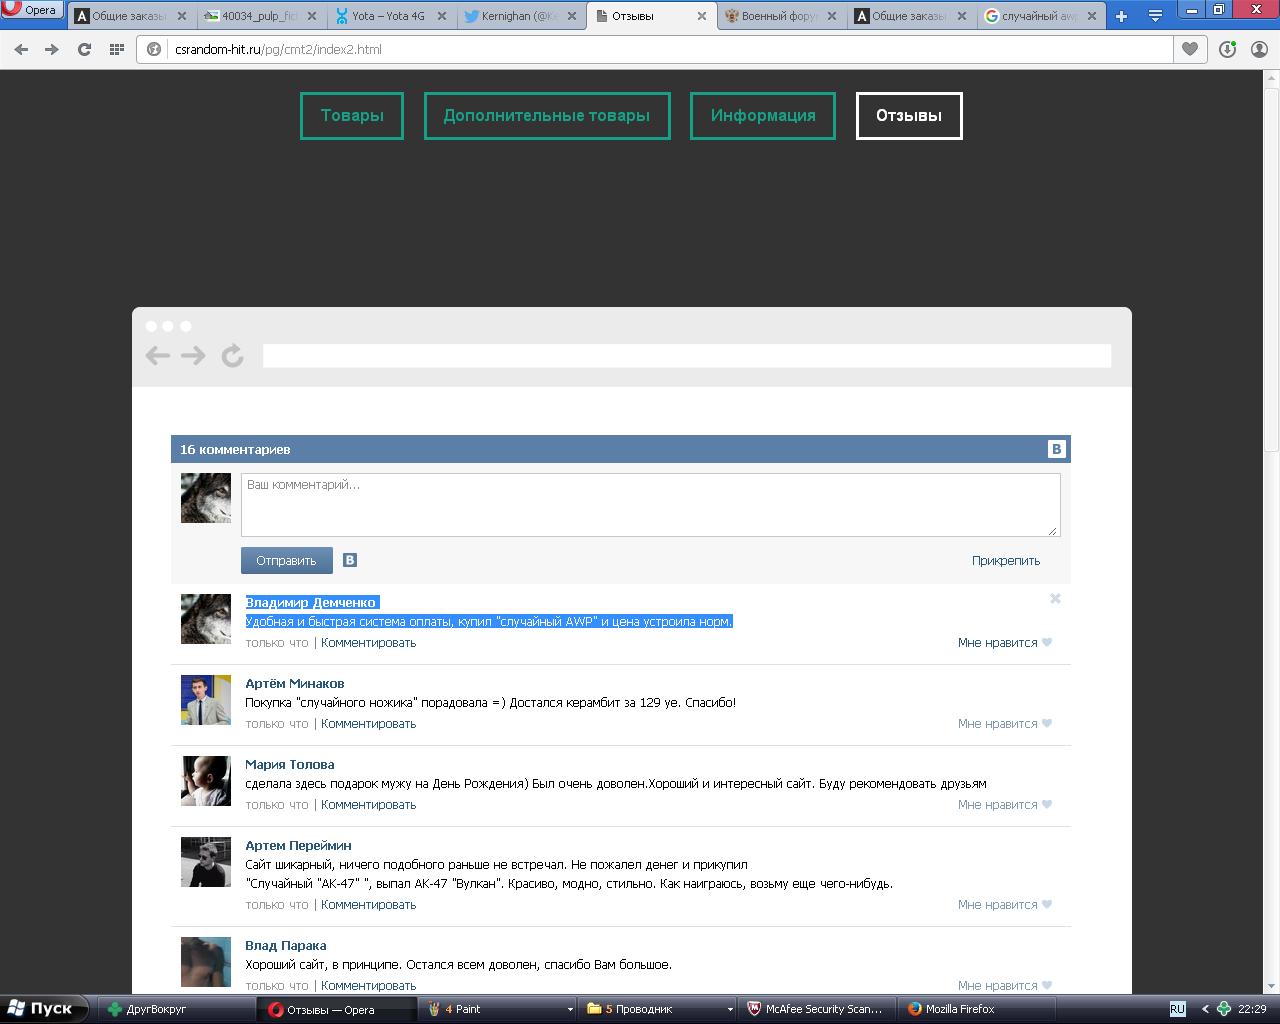Focus the Ваш комментарий text box

[x=650, y=505]
